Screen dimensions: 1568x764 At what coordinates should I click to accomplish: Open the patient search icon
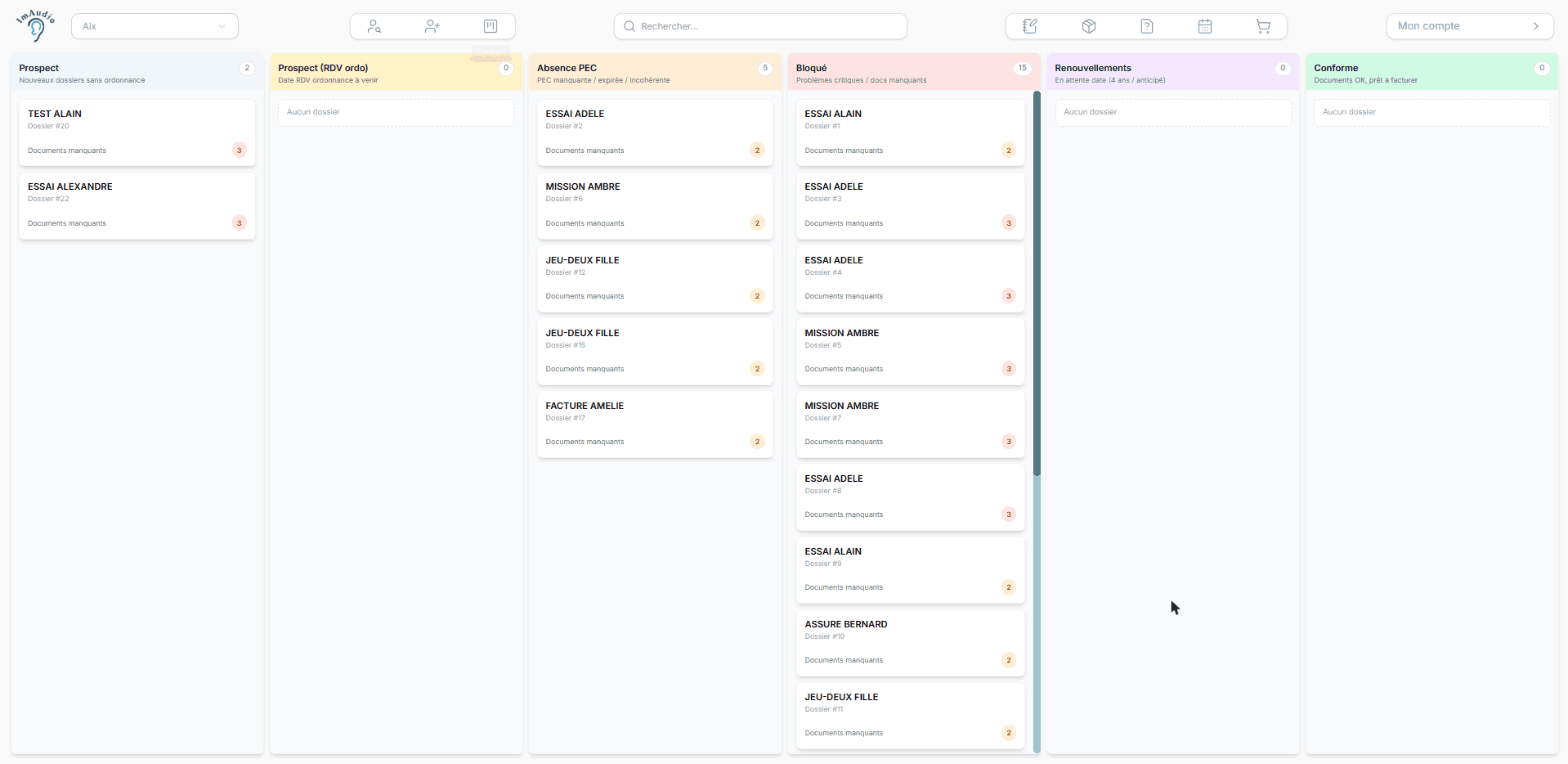click(374, 26)
